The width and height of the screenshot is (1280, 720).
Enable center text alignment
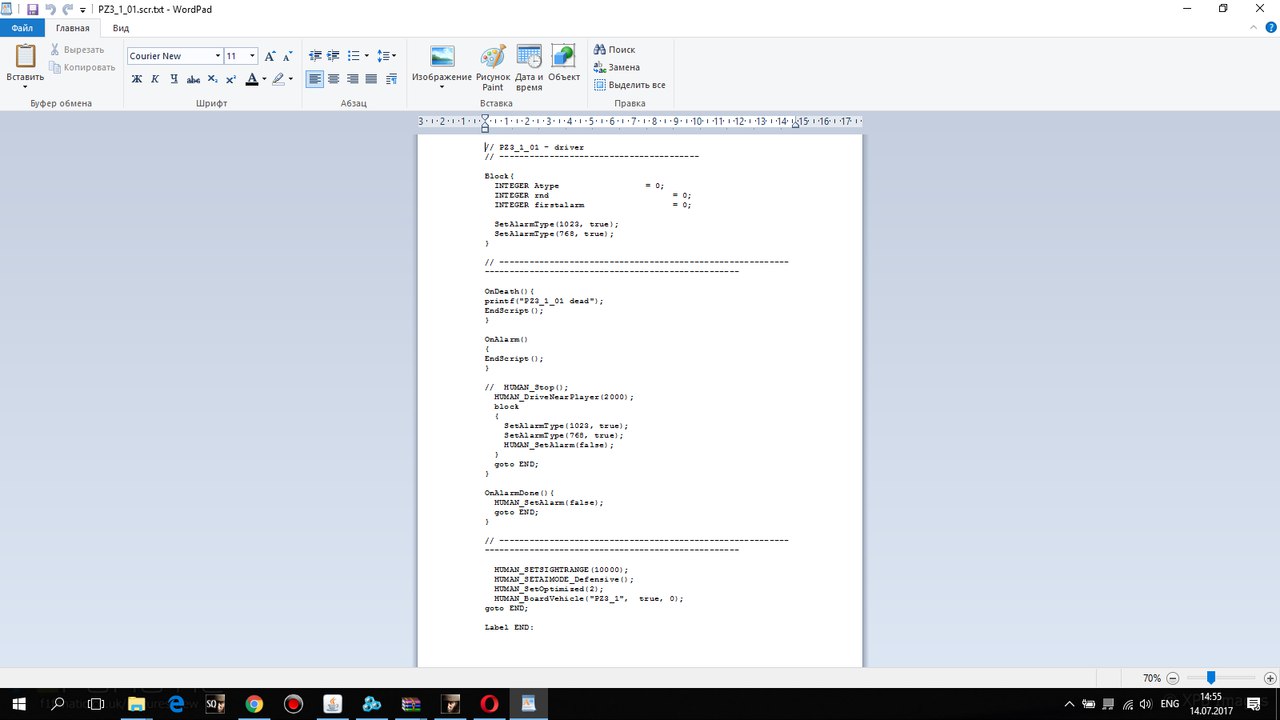point(334,79)
